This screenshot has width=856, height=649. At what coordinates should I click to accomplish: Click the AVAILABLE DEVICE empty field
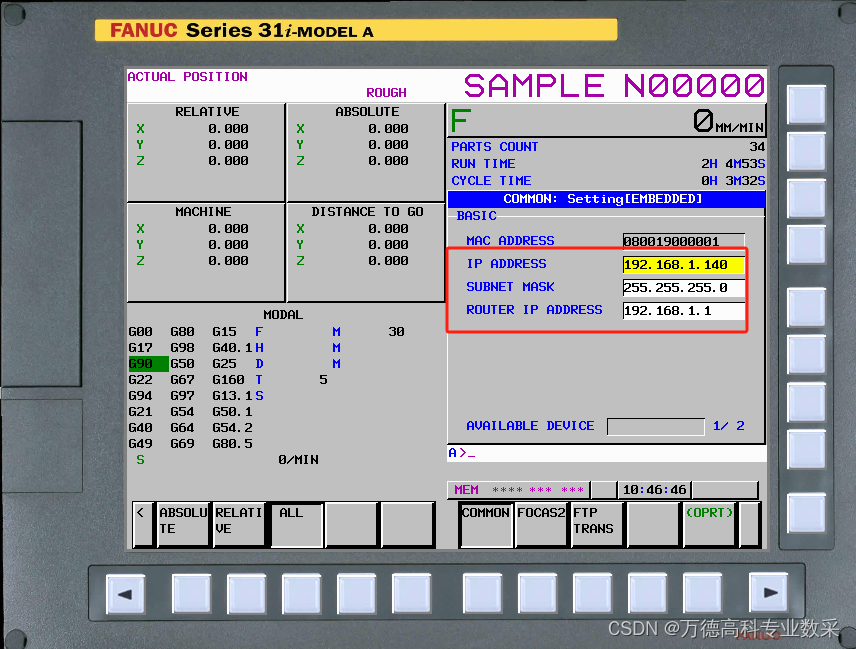(656, 426)
